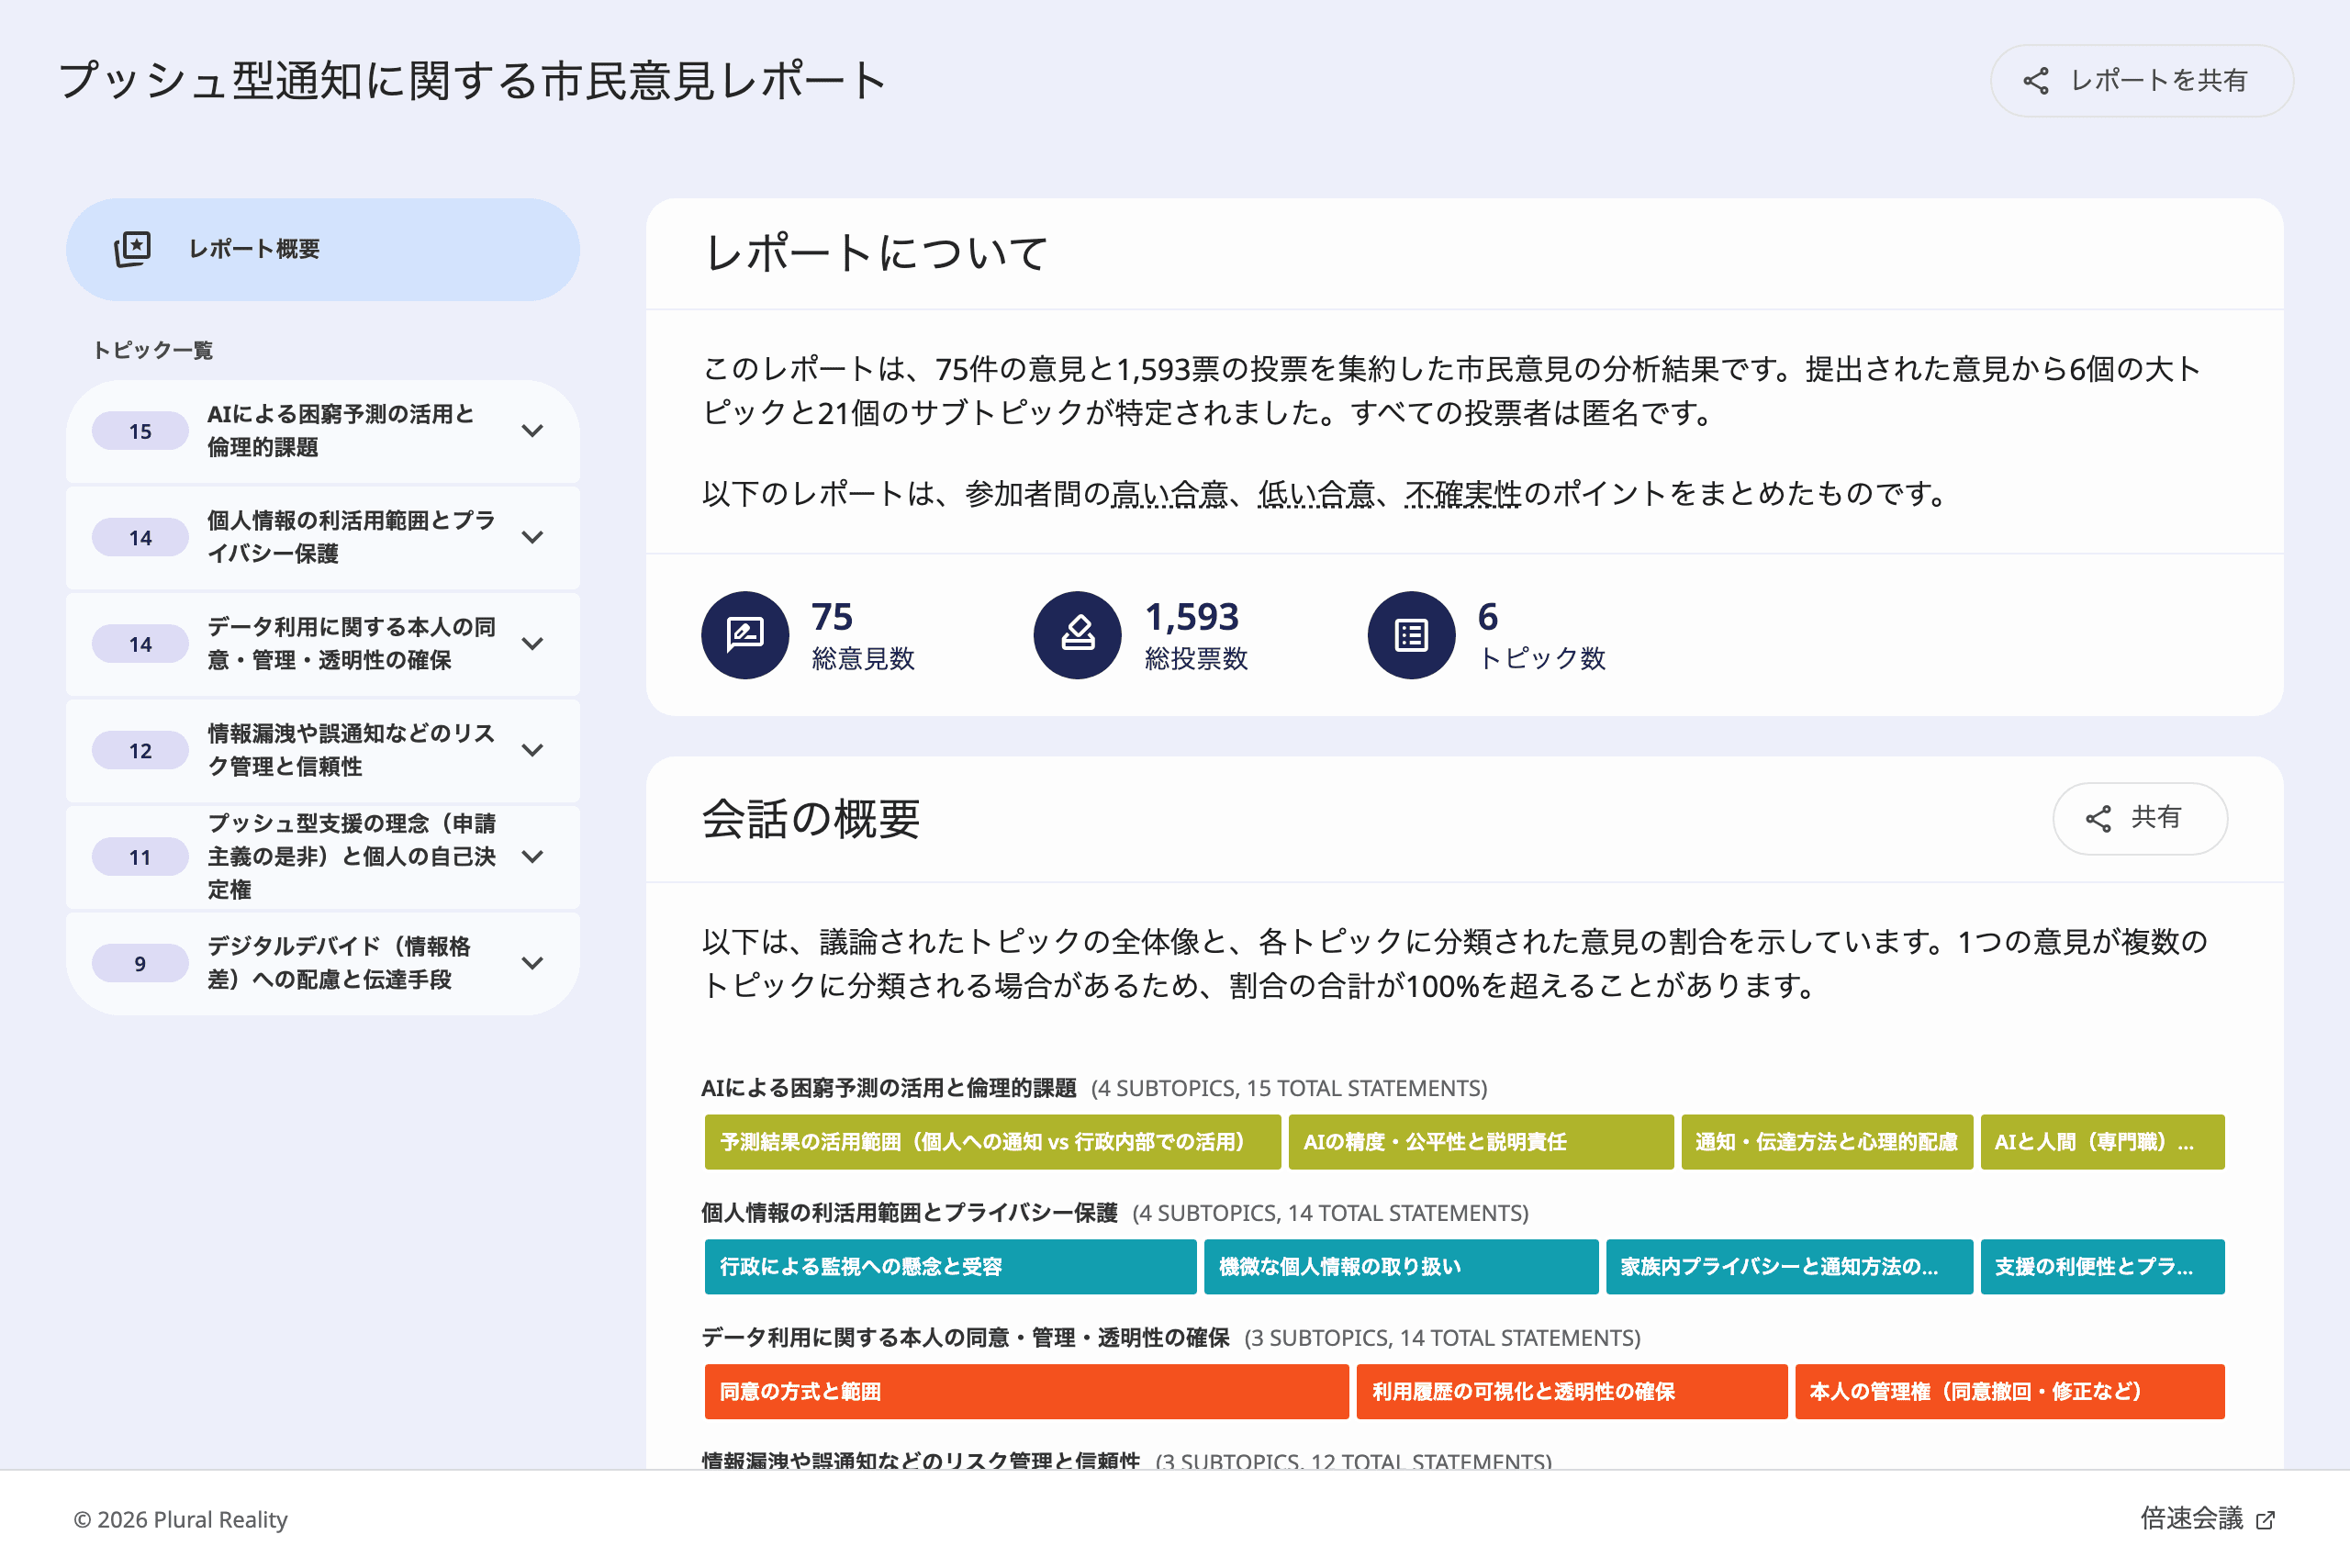Viewport: 2350px width, 1568px height.
Task: Expand AIによる困窮予測の活用と倫理的課題 topic chevron
Action: coord(533,431)
